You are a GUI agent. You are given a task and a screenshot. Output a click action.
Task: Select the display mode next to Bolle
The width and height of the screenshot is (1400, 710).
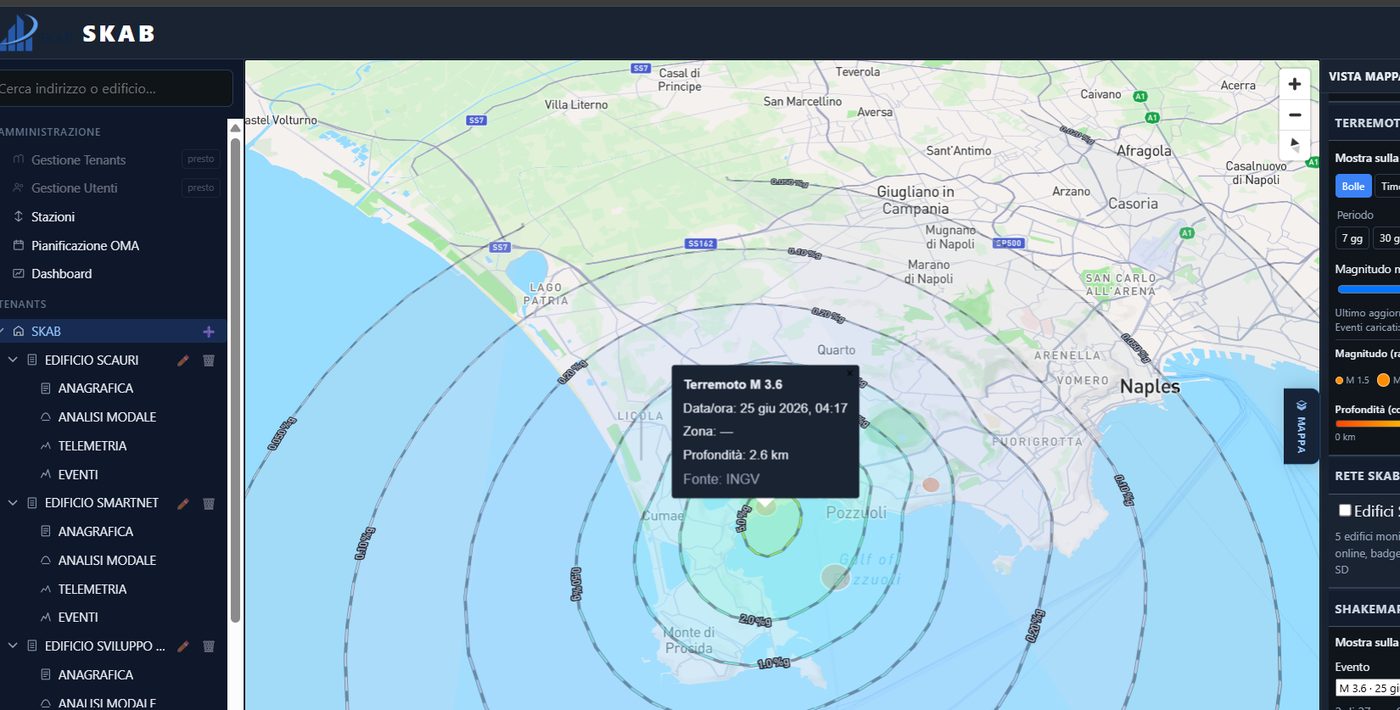point(1388,186)
